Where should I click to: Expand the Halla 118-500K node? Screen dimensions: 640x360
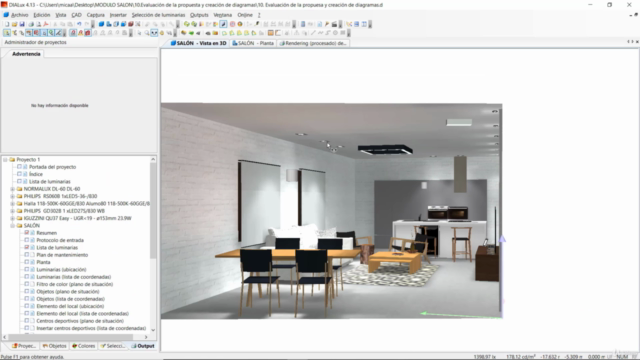(x=13, y=204)
